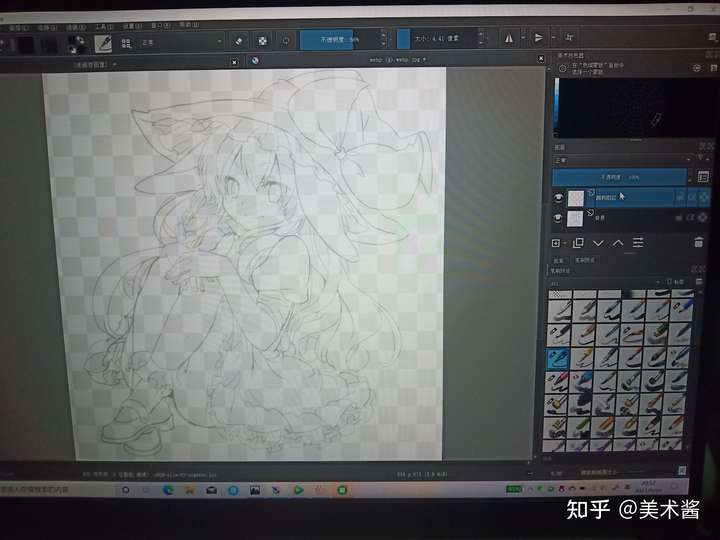Toggle eraser mode in the toolbar
Screen dimensions: 720x540
point(239,41)
